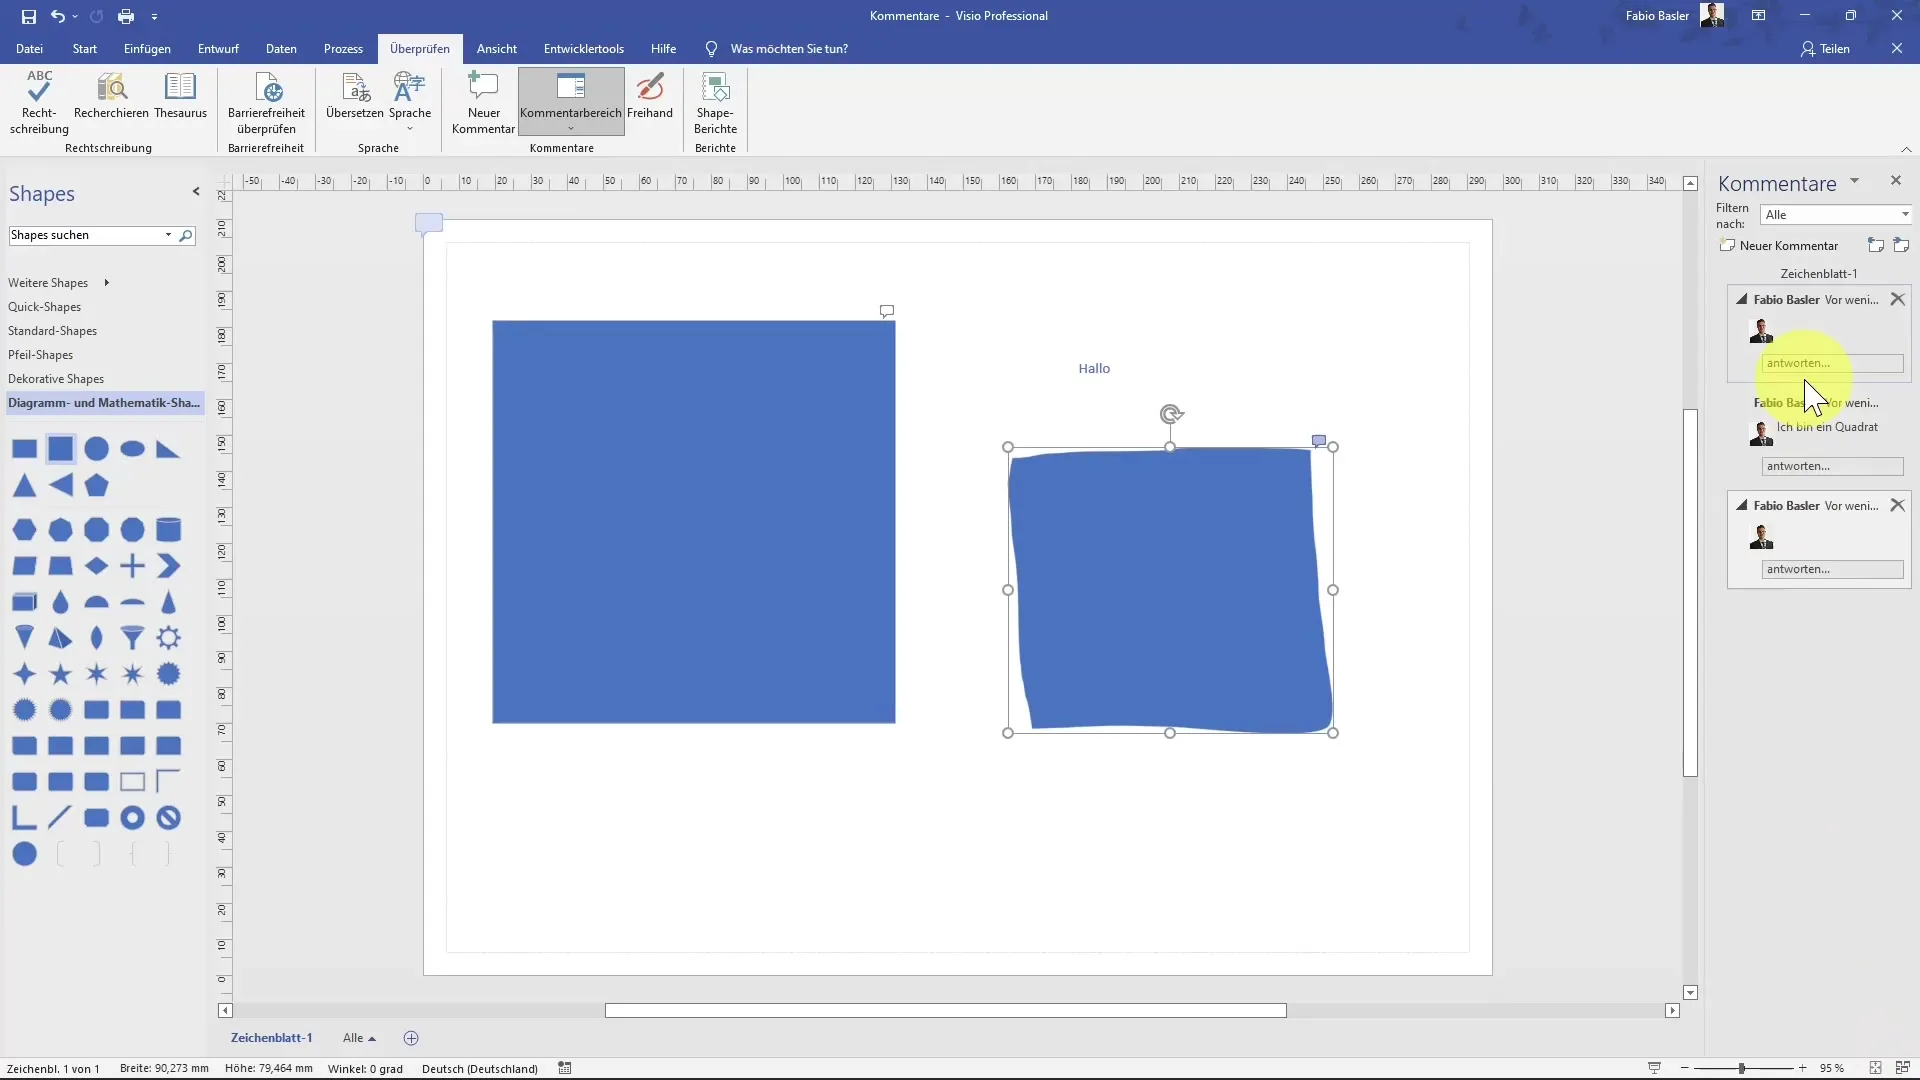
Task: Reply to the Ich bin ein Quadrat comment
Action: click(x=1832, y=466)
